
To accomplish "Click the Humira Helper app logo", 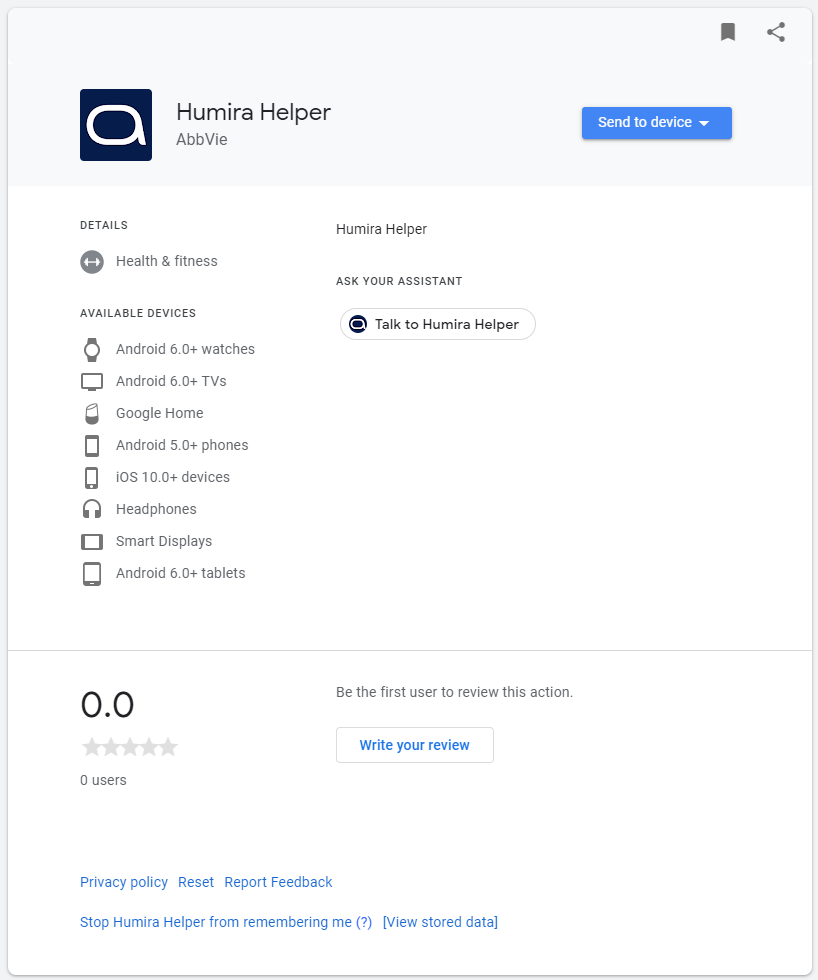I will point(116,125).
